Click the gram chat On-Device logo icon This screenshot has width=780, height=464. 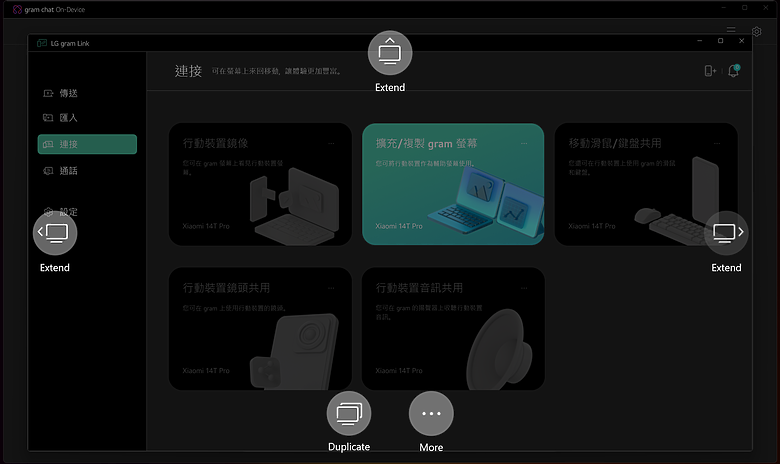pyautogui.click(x=17, y=9)
